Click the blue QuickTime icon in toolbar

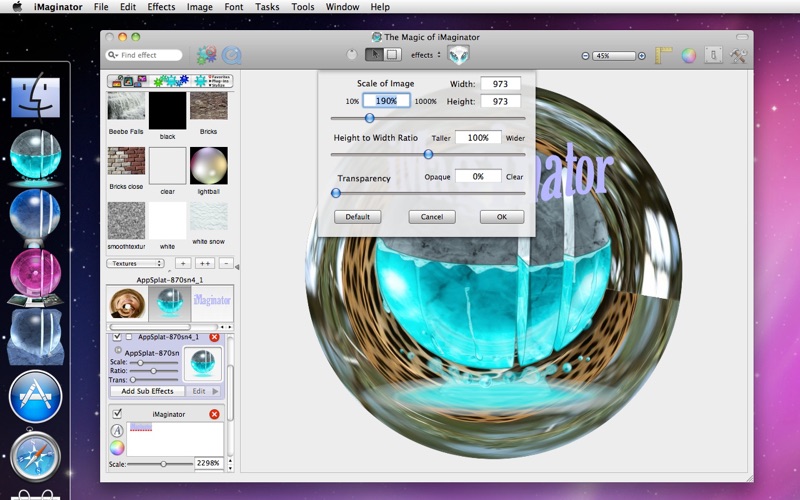(232, 55)
